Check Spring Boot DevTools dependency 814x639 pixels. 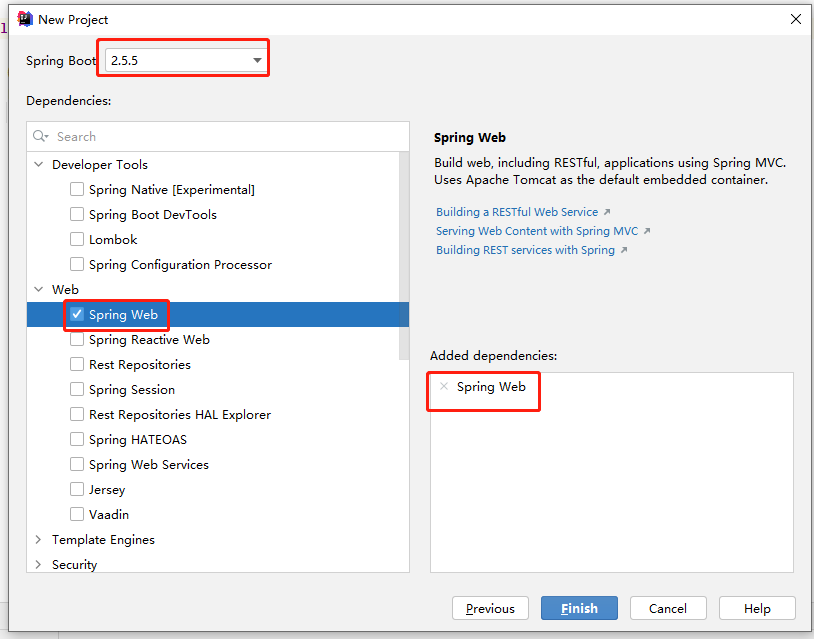[77, 214]
